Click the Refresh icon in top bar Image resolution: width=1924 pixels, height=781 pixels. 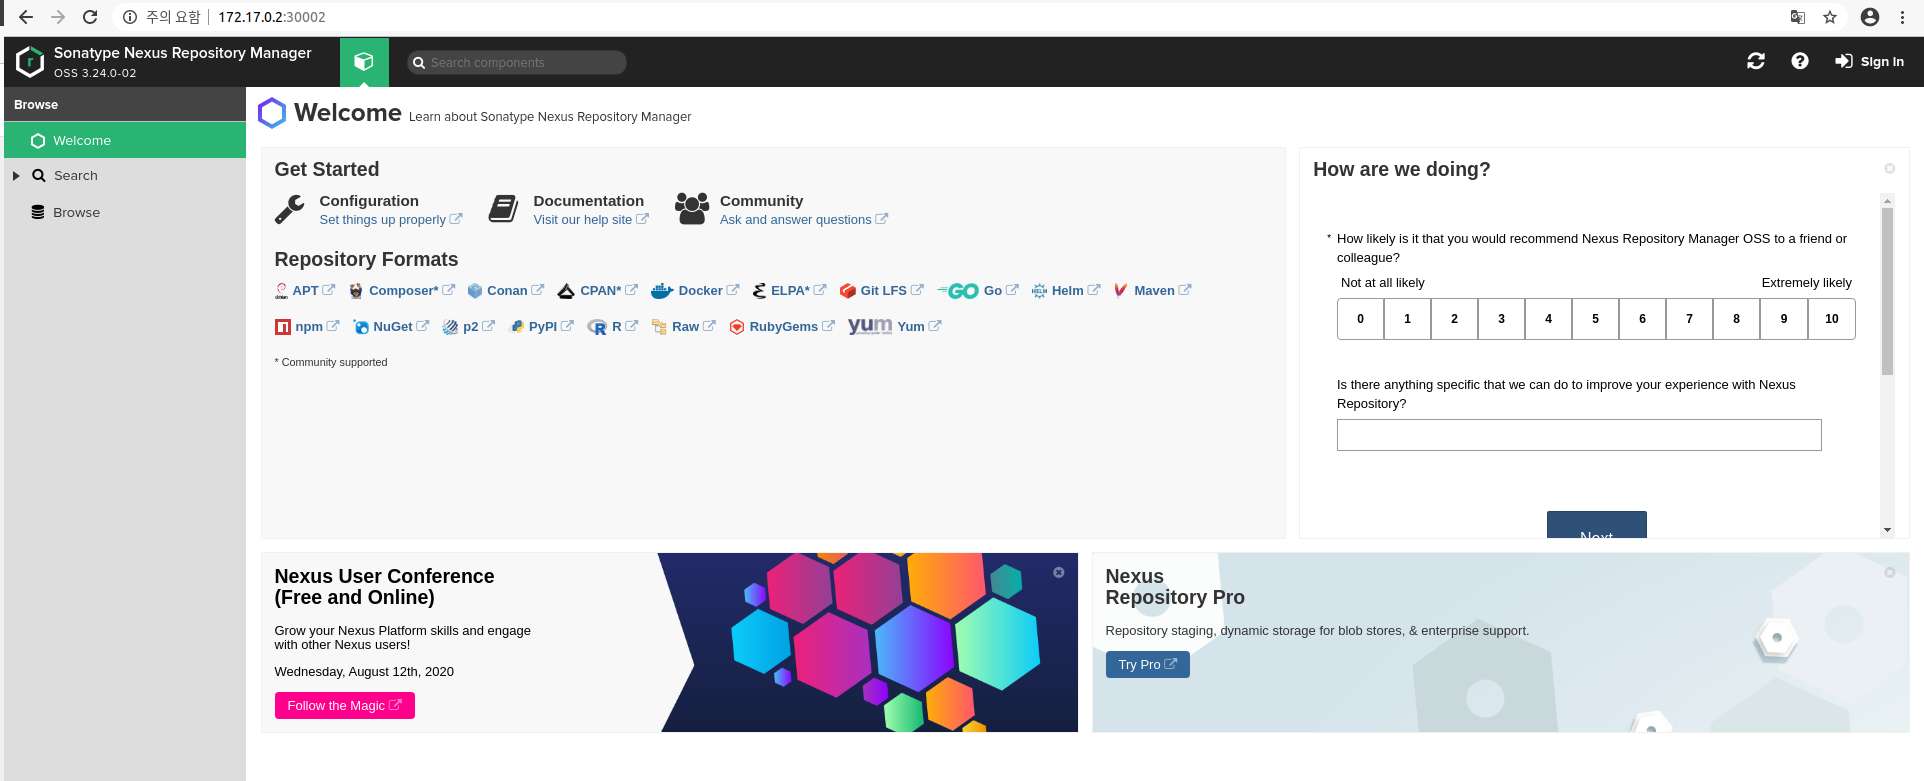pyautogui.click(x=1756, y=61)
